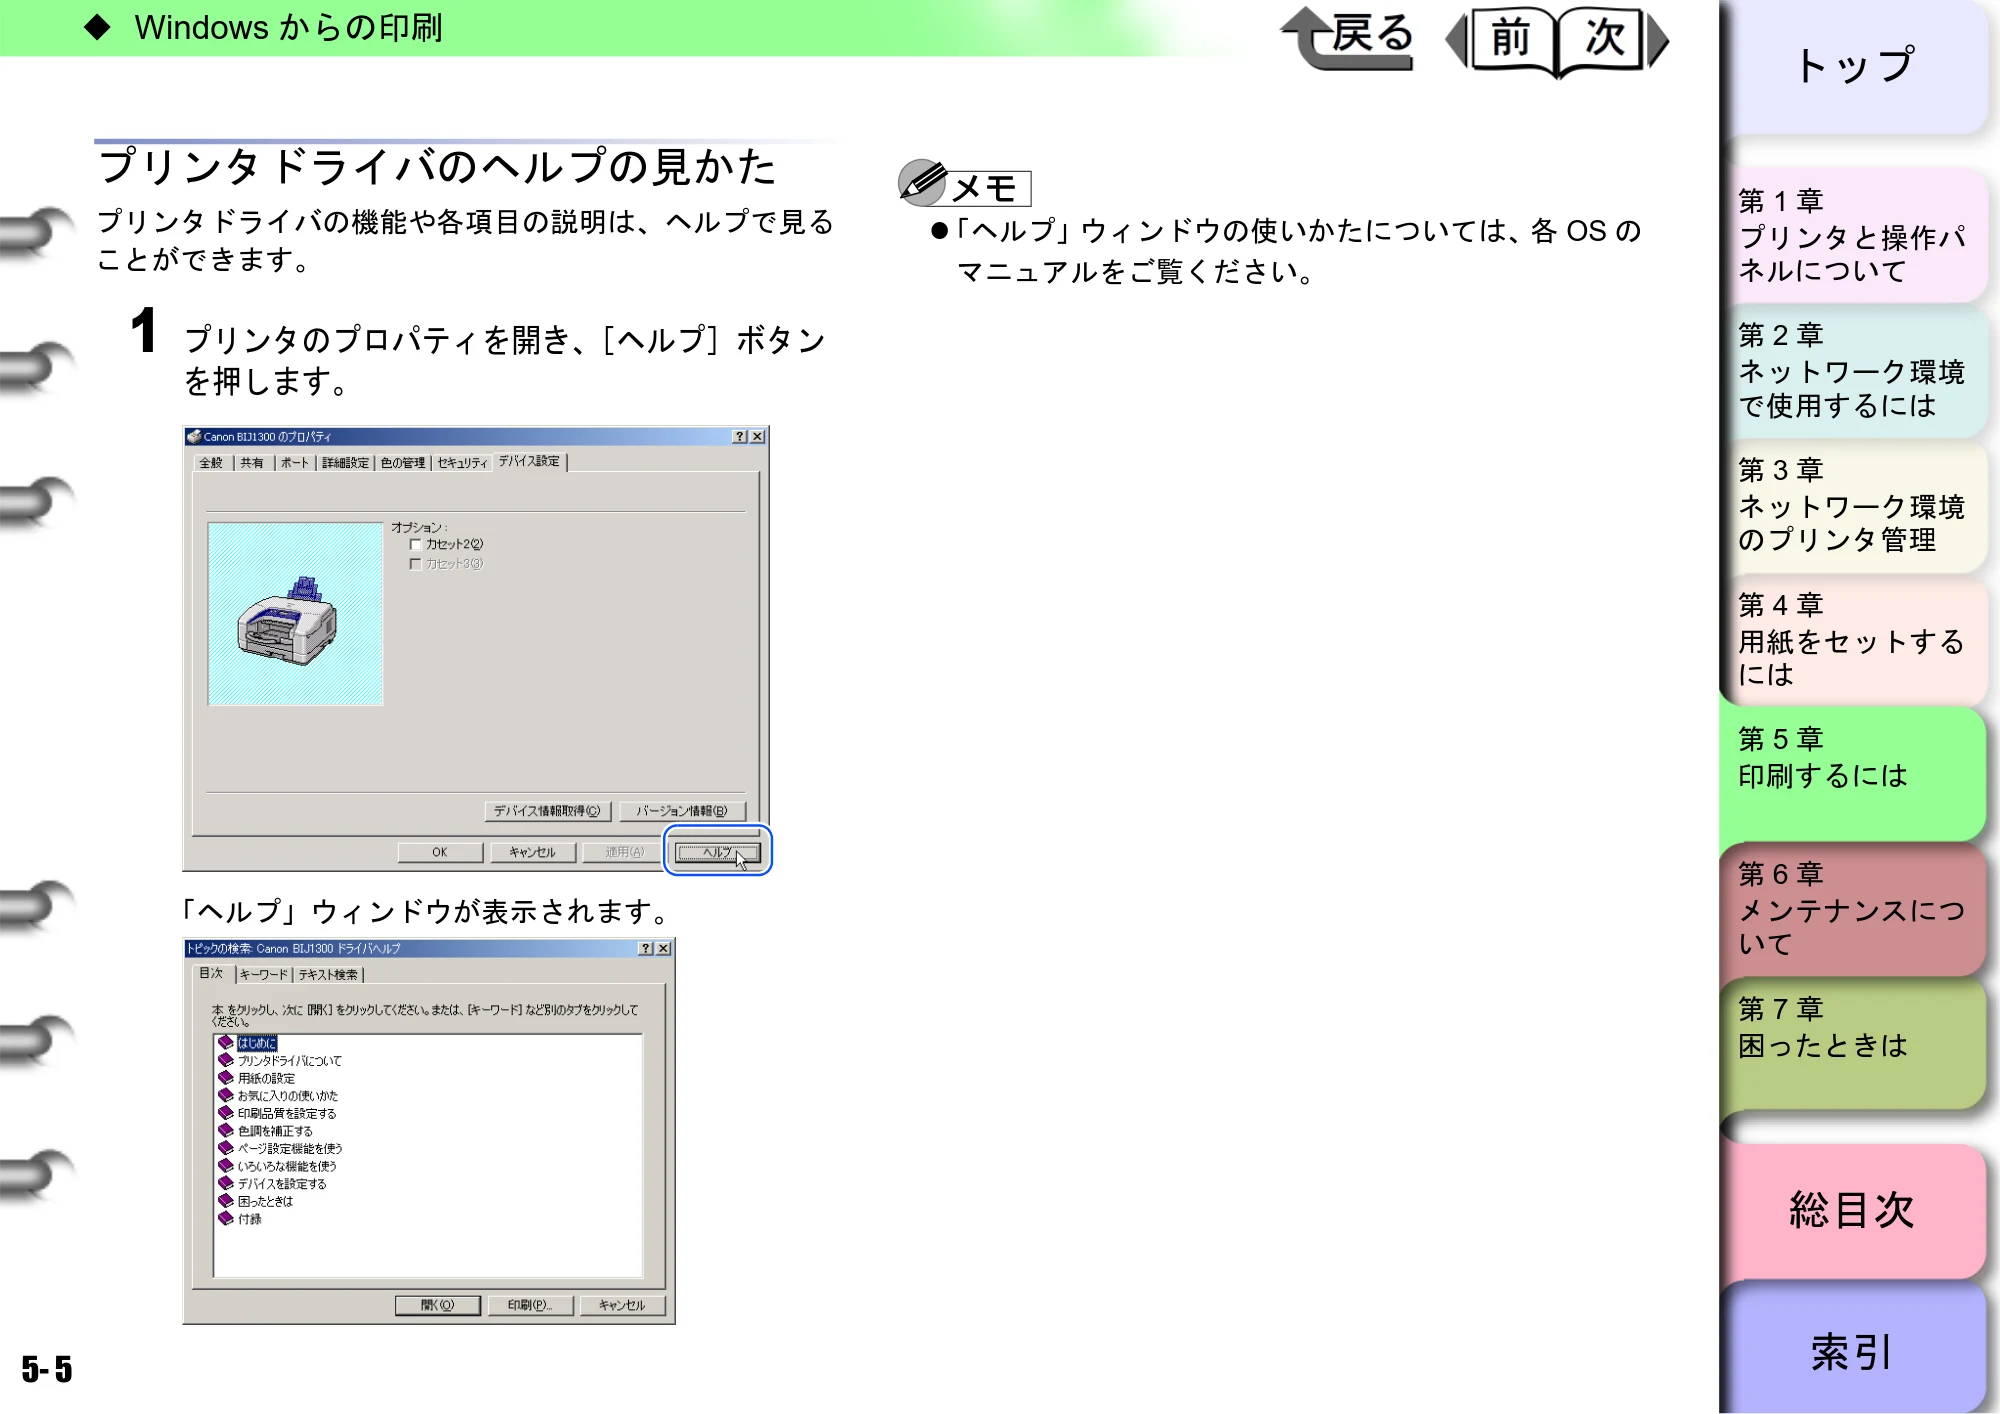Go to next page with 次 button
This screenshot has height=1414, width=2000.
click(x=1613, y=40)
